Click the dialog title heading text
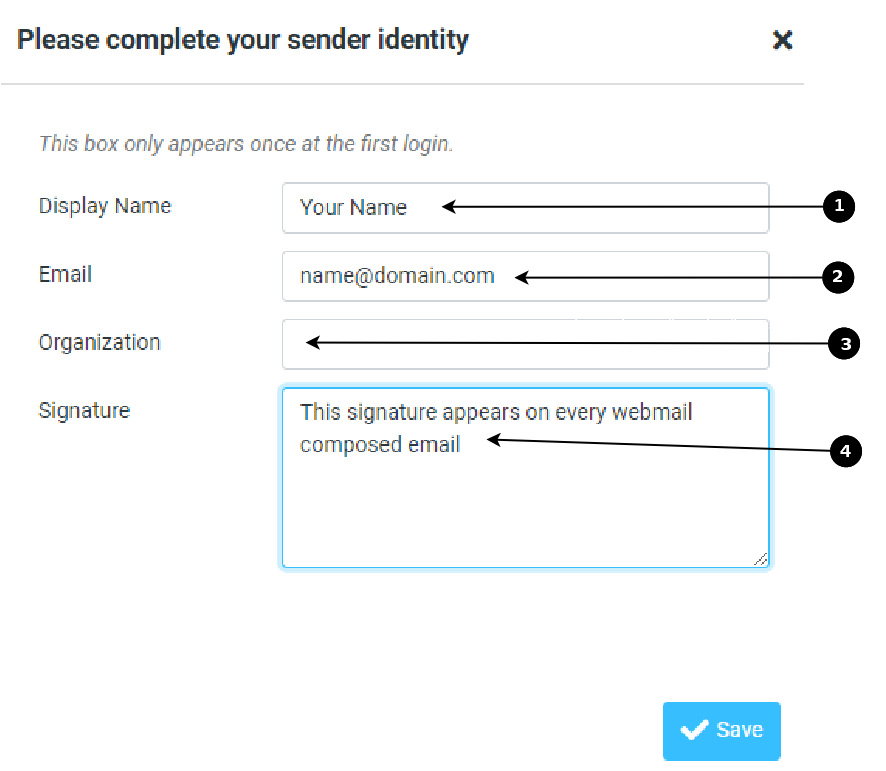The width and height of the screenshot is (886, 771). (242, 41)
